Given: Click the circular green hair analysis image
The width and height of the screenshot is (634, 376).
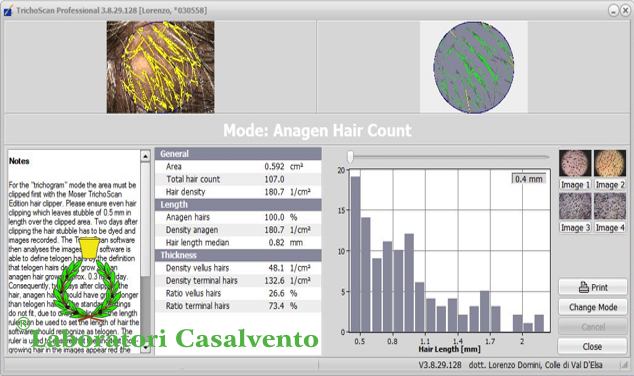Looking at the screenshot, I should (x=473, y=67).
